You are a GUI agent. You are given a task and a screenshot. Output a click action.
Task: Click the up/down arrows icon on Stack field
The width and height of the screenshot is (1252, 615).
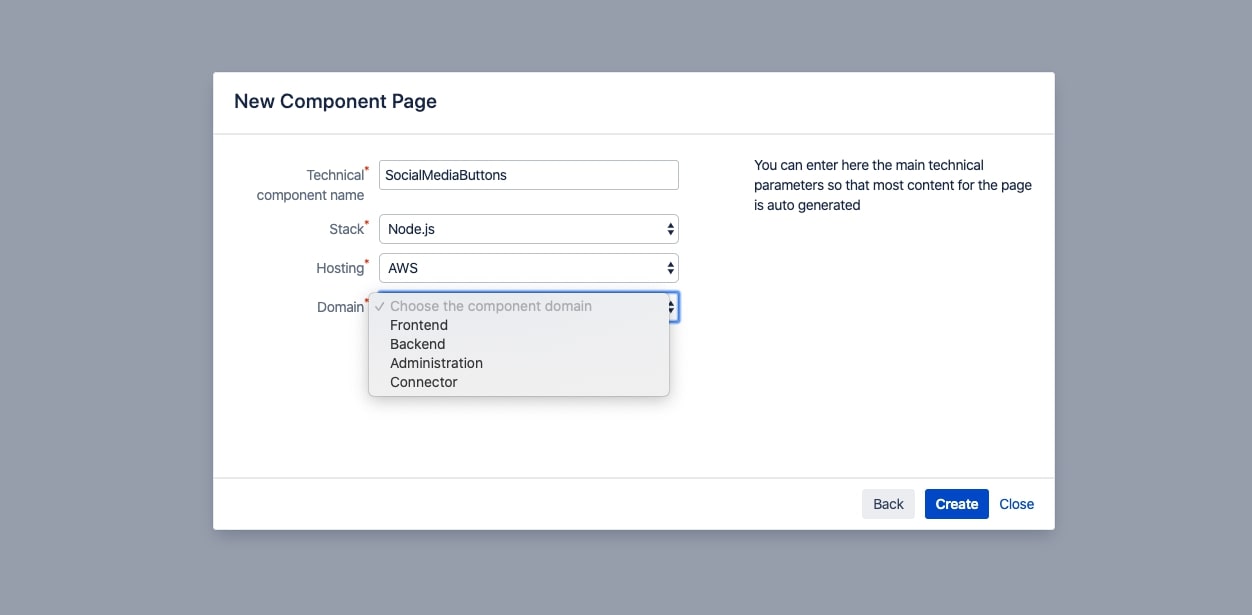(670, 229)
